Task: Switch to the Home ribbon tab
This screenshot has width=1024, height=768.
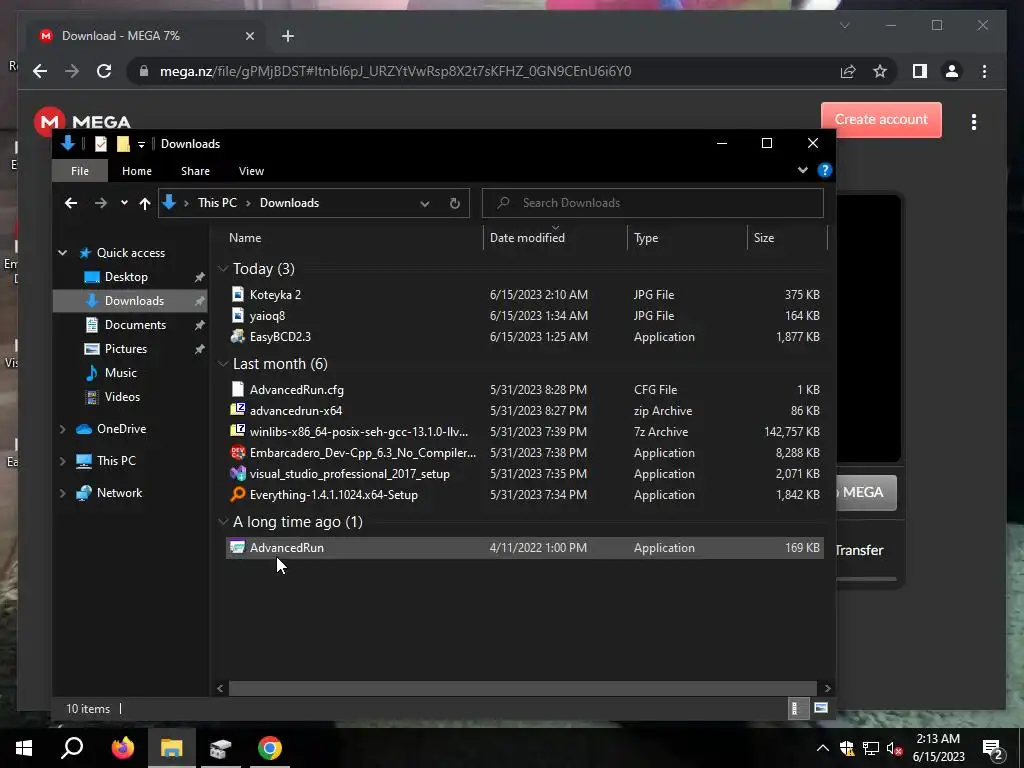Action: tap(136, 171)
